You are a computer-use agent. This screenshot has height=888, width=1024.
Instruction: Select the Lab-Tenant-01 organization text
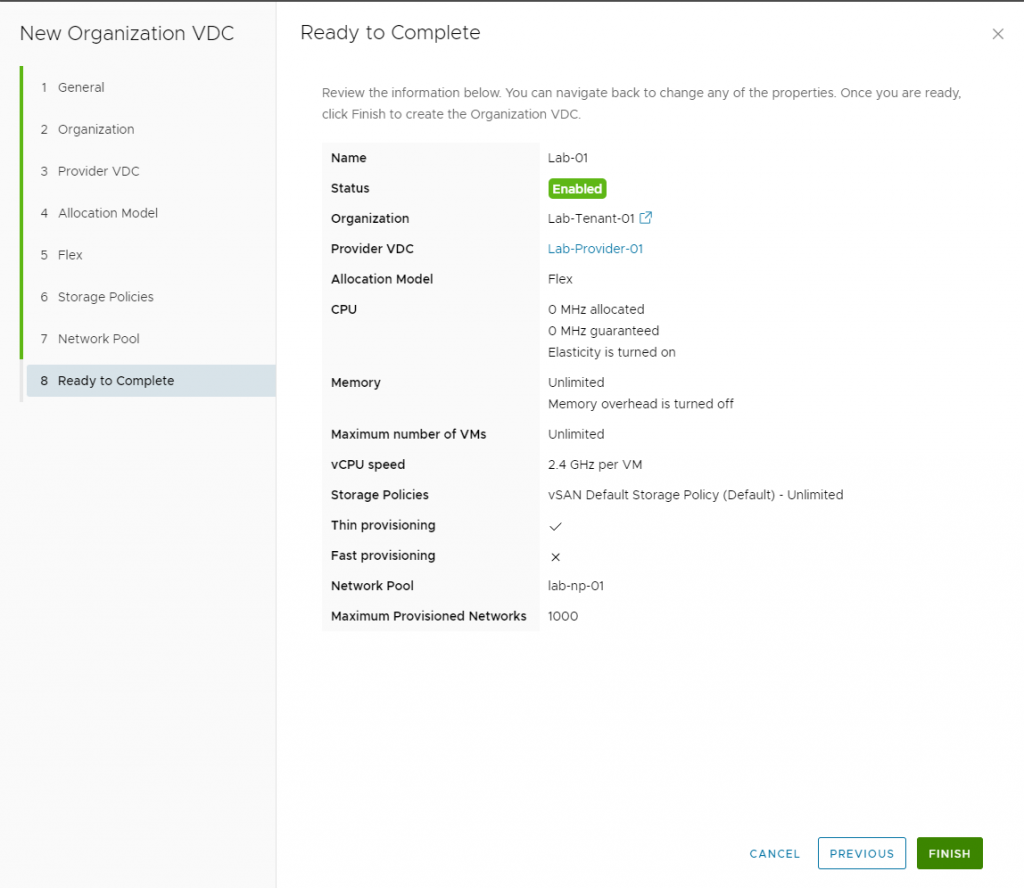[591, 219]
